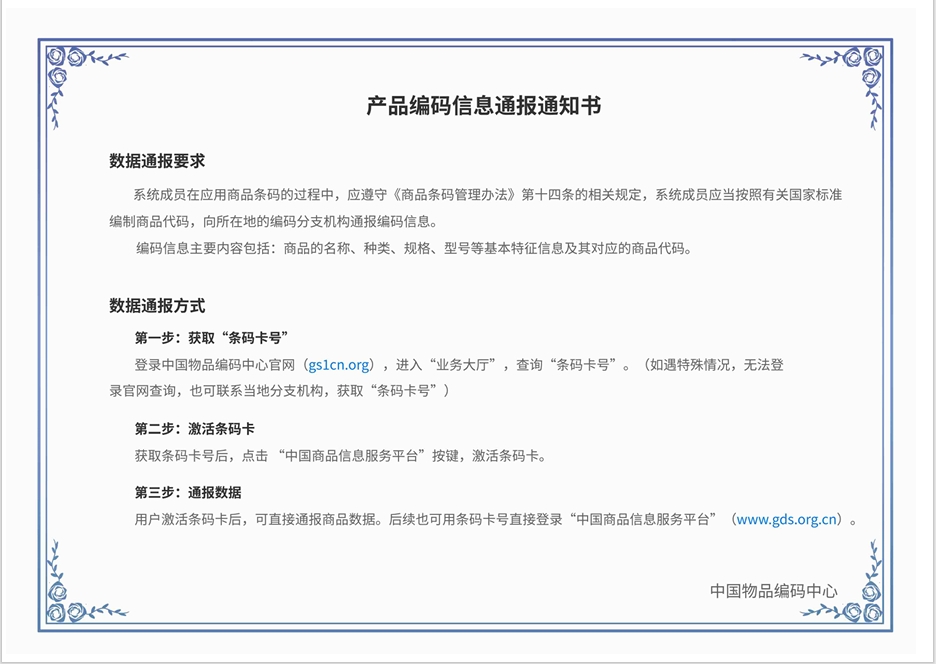Click the paragraph starting 编码信息主要内容包括
Viewport: 936px width, 664px height.
tap(413, 248)
